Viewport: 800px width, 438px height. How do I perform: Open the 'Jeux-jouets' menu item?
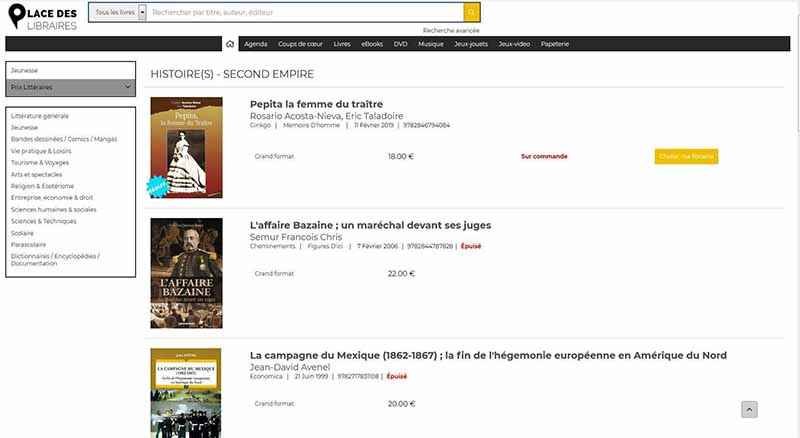(x=471, y=44)
